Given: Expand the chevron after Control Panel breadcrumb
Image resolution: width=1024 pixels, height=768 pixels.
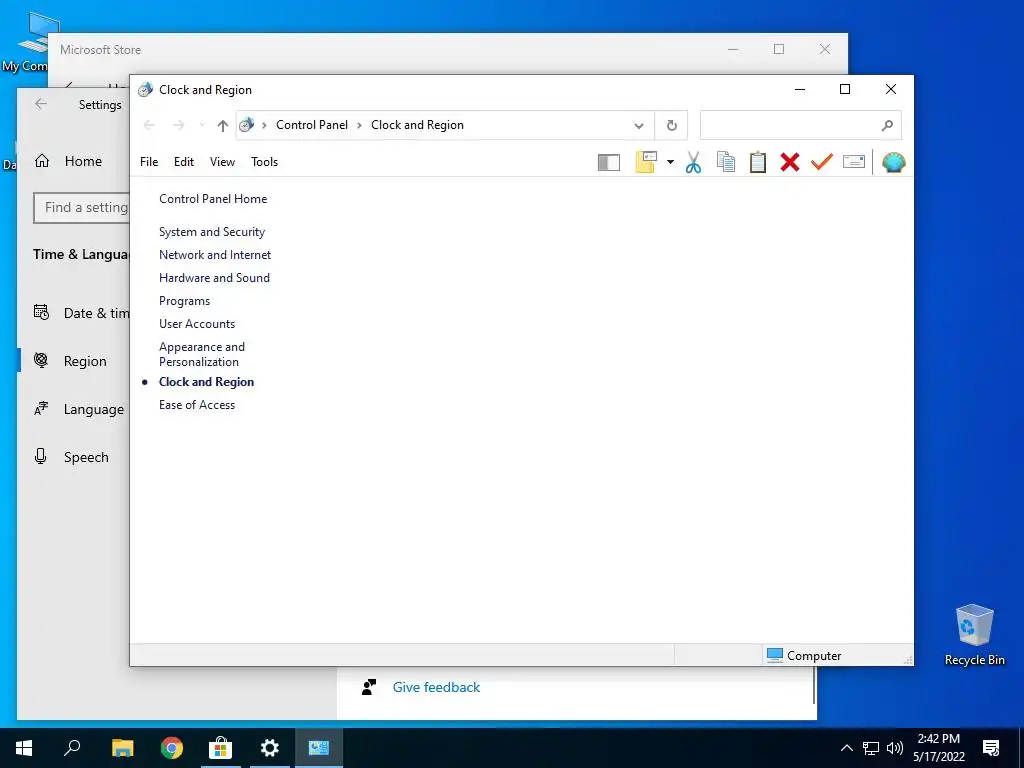Looking at the screenshot, I should pos(359,125).
